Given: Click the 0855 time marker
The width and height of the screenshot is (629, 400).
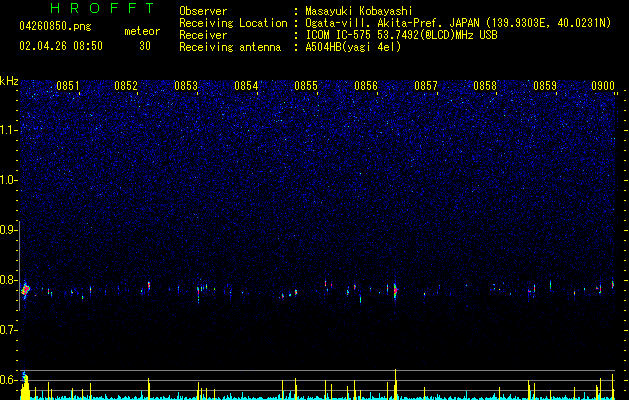Looking at the screenshot, I should 306,86.
